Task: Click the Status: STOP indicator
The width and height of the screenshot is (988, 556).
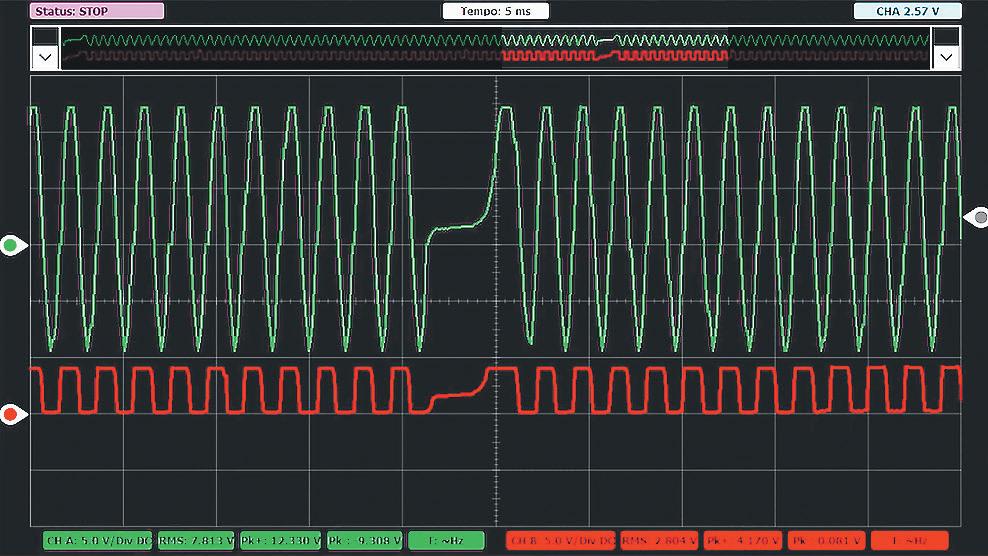Action: pyautogui.click(x=97, y=11)
